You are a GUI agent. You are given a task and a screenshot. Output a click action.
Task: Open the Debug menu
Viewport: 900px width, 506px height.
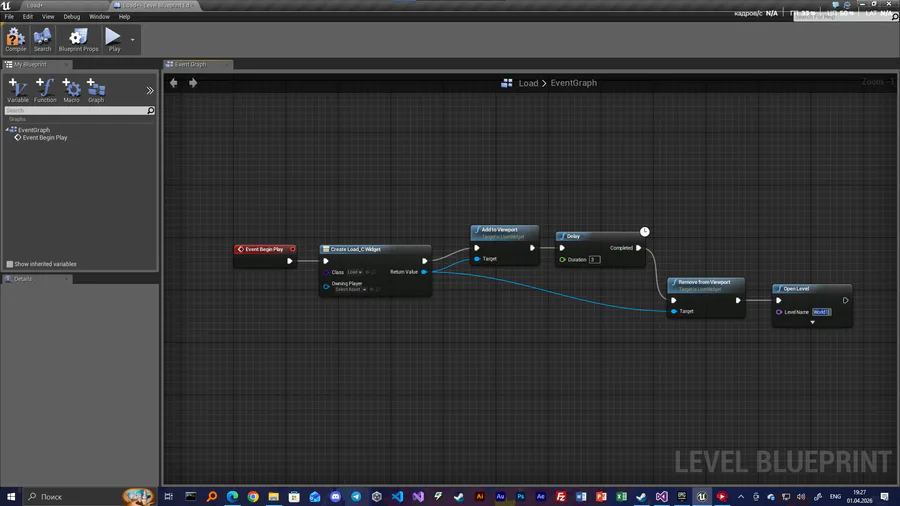coord(72,17)
